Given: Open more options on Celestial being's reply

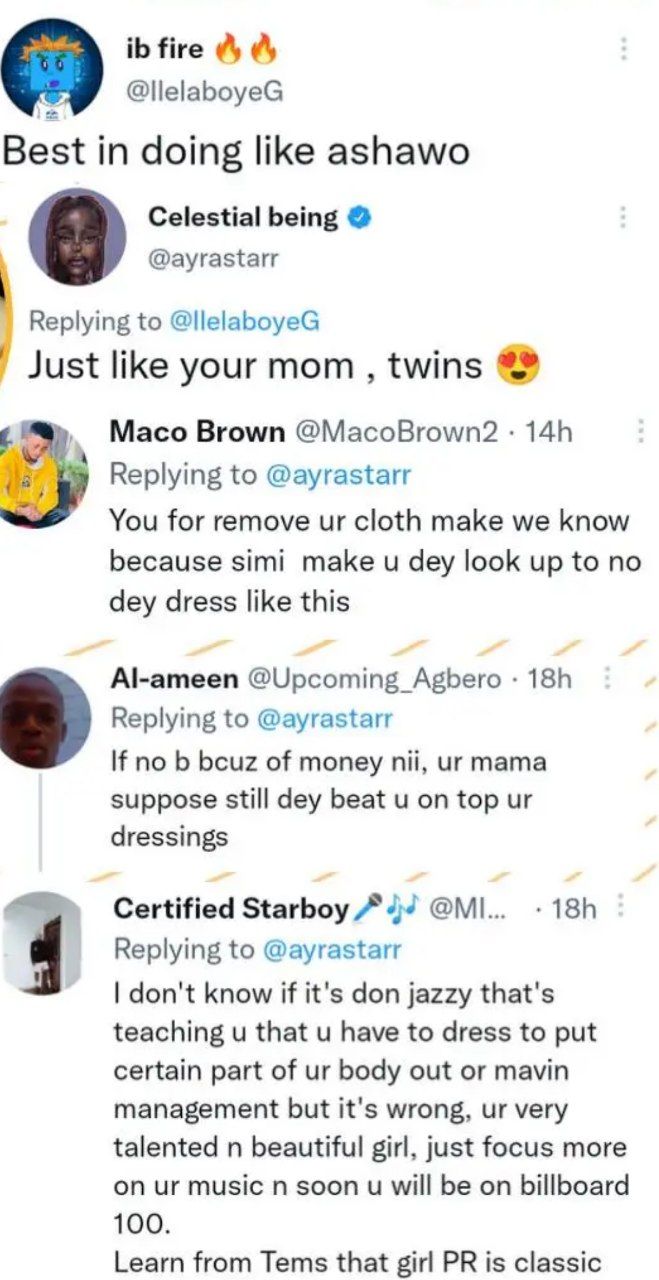Looking at the screenshot, I should pos(623,217).
